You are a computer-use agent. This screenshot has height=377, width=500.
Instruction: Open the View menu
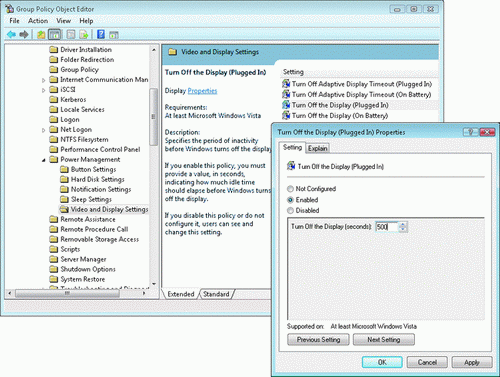click(63, 21)
